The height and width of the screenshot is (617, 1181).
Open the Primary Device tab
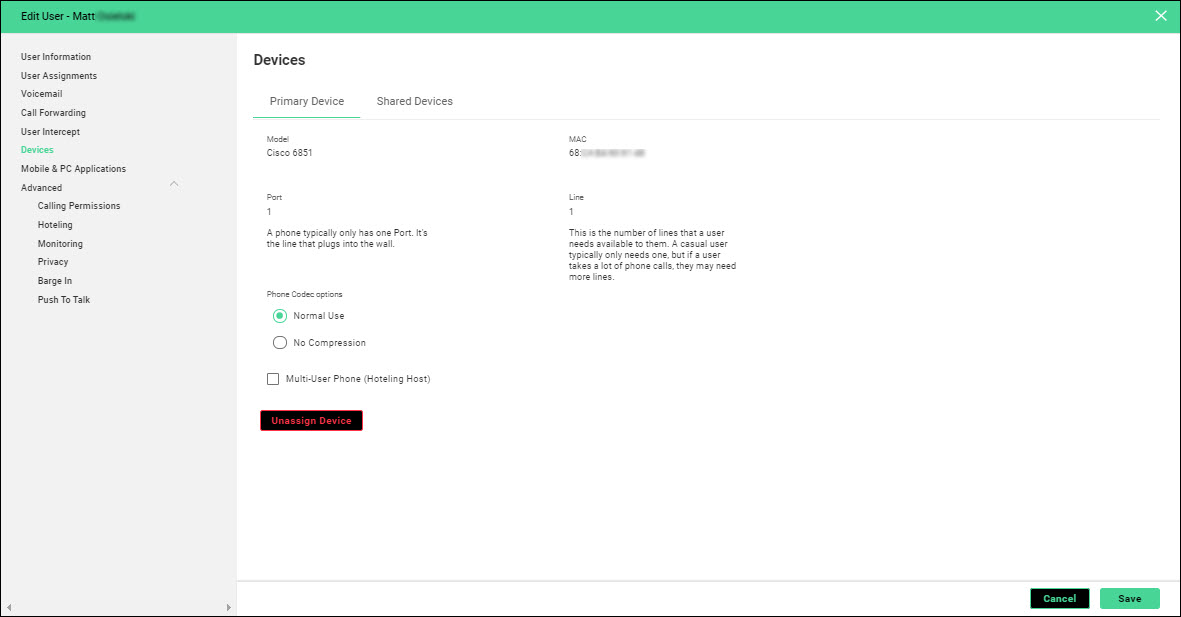point(307,101)
